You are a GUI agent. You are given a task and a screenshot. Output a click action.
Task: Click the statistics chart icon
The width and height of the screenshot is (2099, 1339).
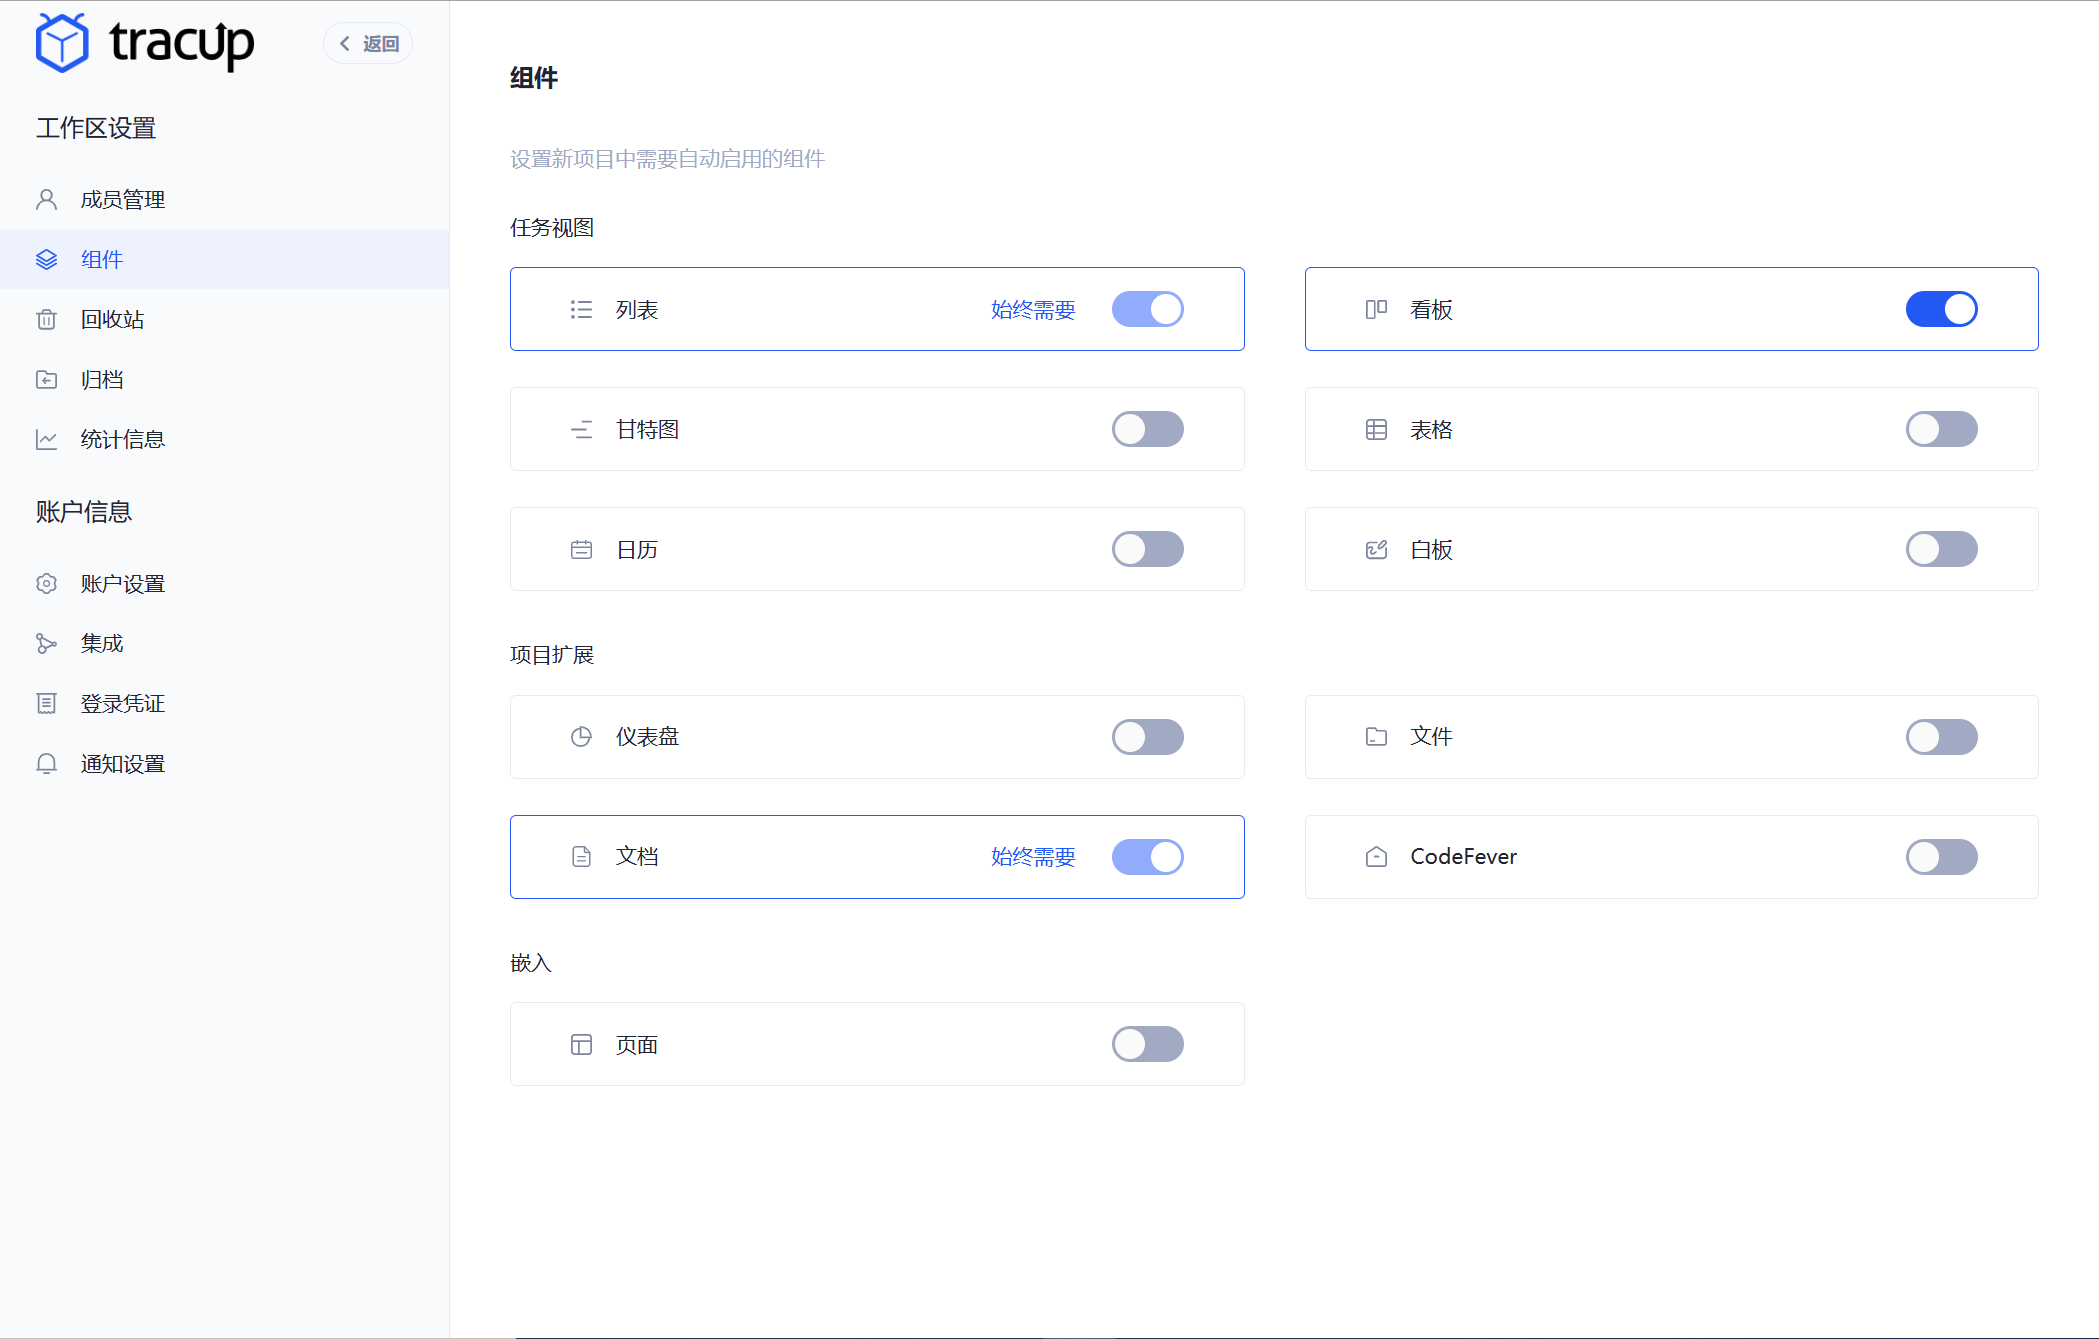[x=46, y=440]
